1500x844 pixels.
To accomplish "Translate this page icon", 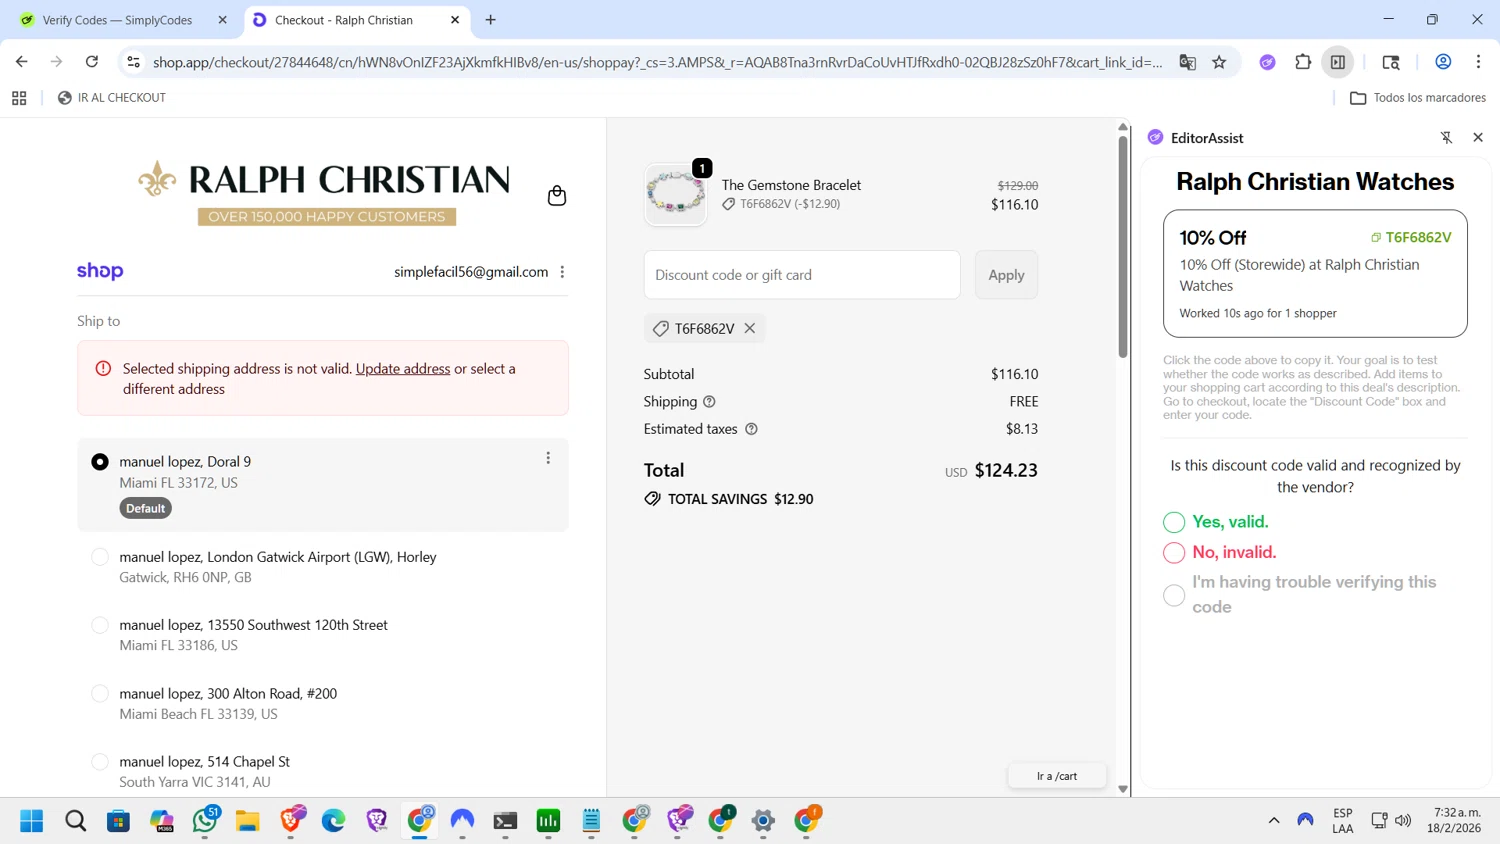I will click(1187, 62).
